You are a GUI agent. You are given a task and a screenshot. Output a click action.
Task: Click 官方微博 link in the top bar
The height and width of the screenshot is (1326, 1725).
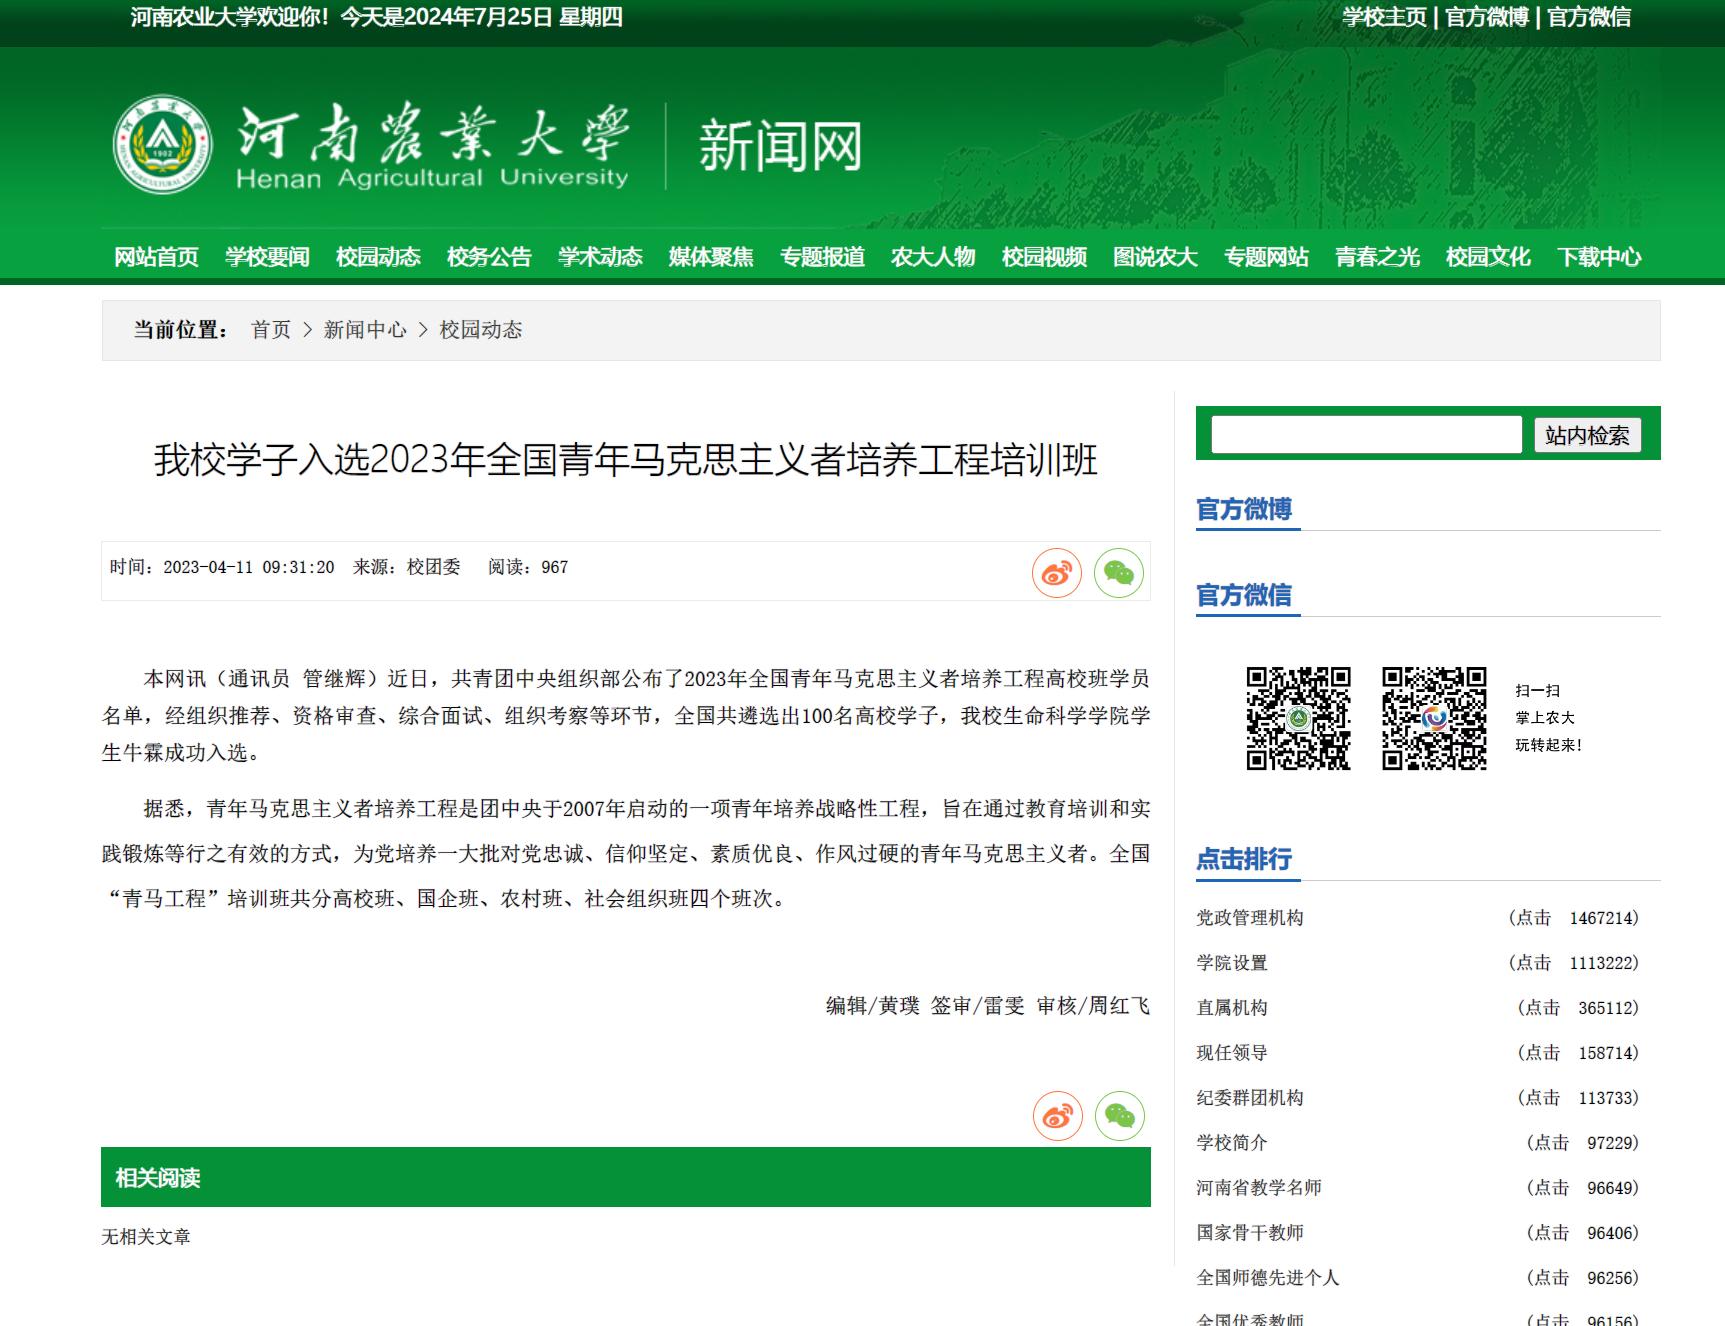(x=1486, y=17)
